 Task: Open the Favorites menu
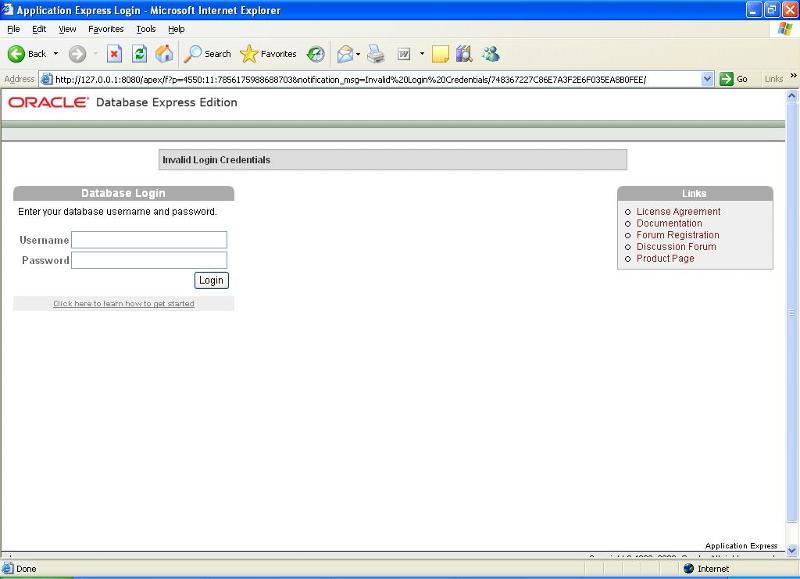point(106,29)
